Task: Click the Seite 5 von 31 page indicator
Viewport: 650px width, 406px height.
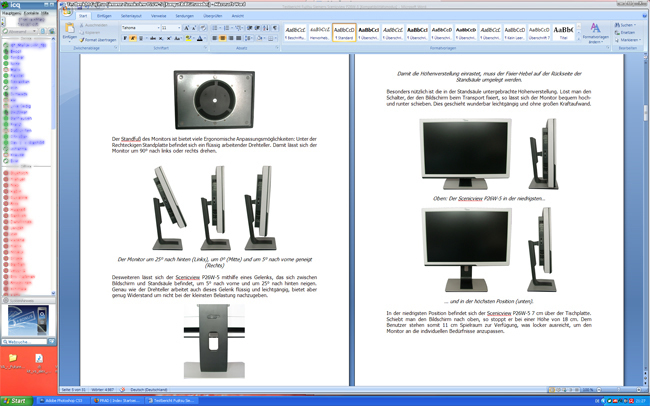Action: click(73, 389)
